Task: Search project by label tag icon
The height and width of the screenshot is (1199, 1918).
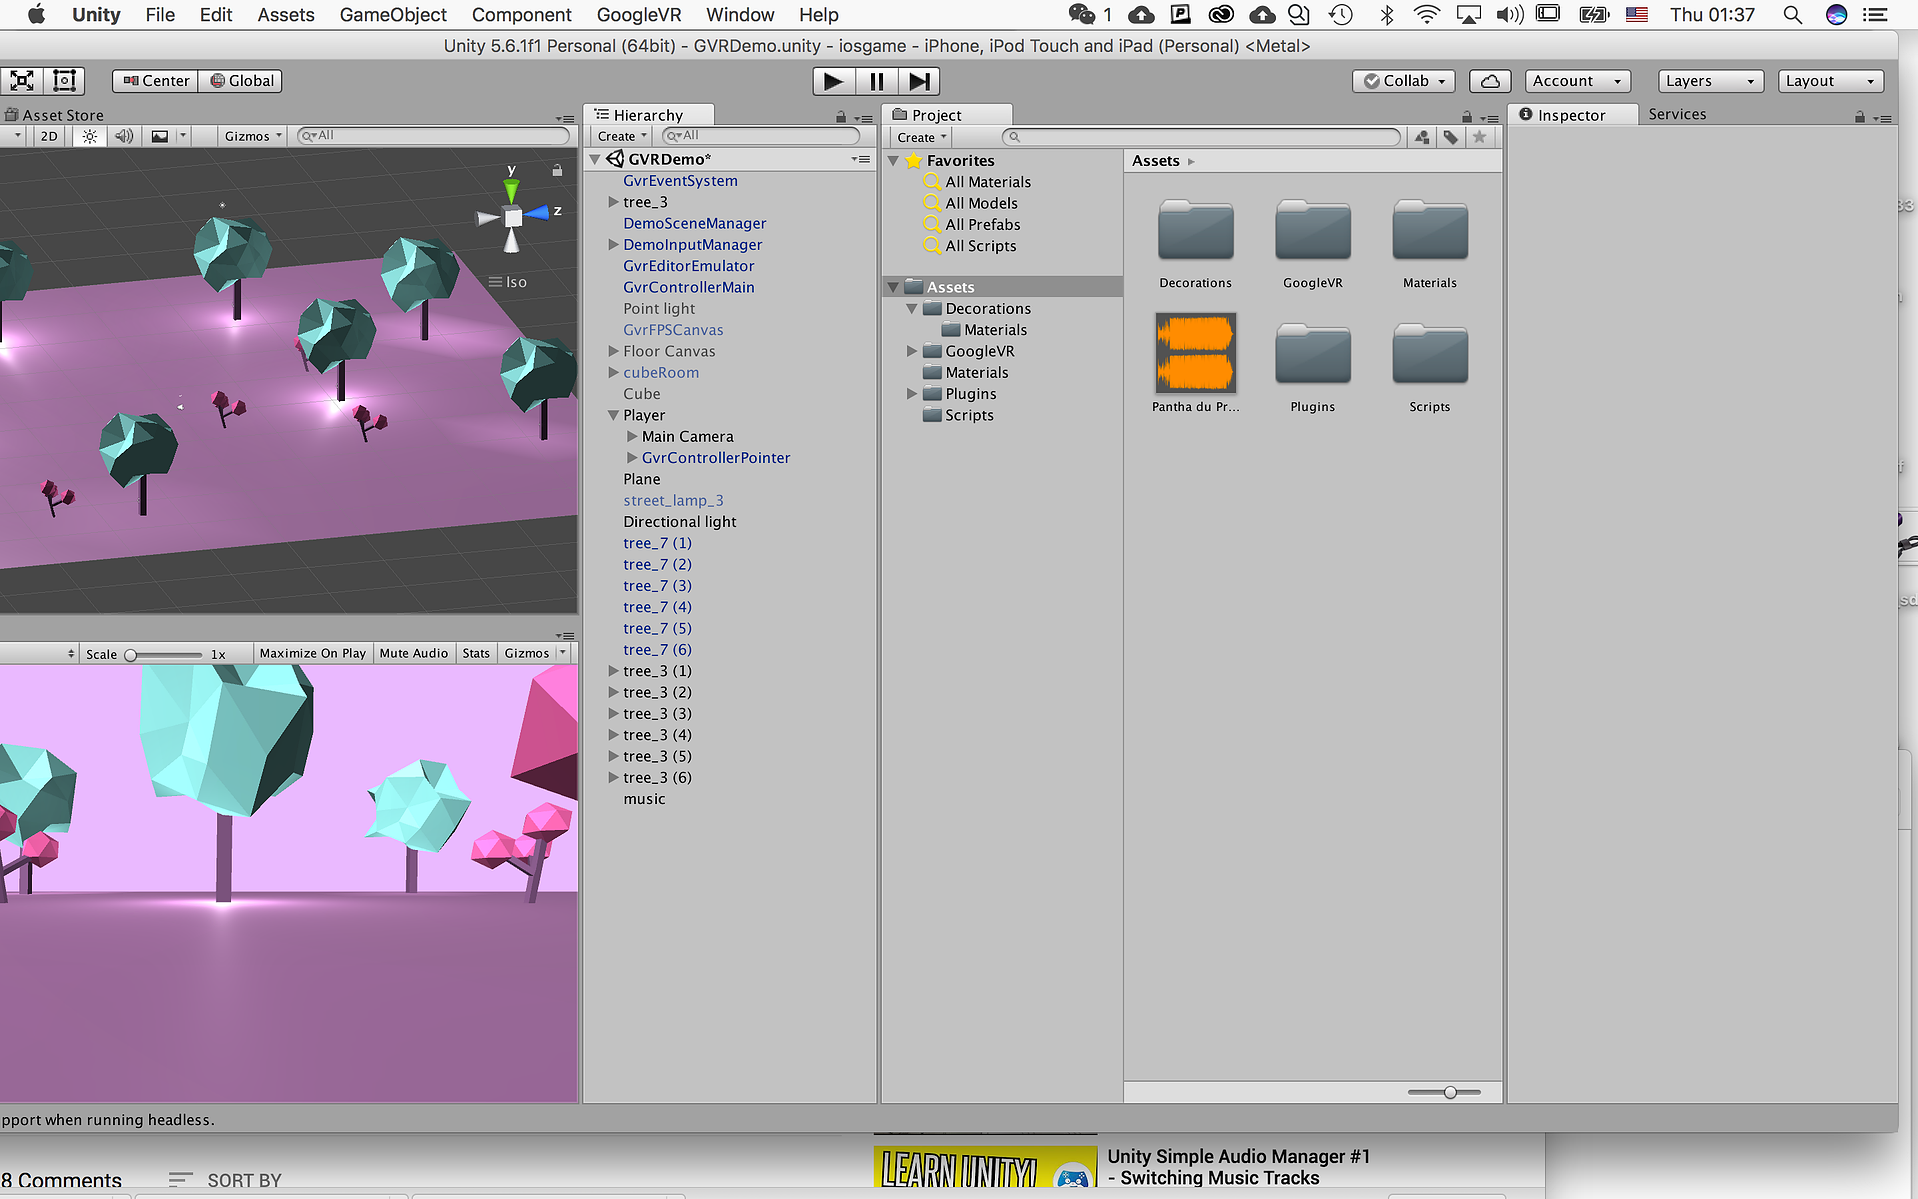Action: coord(1450,137)
